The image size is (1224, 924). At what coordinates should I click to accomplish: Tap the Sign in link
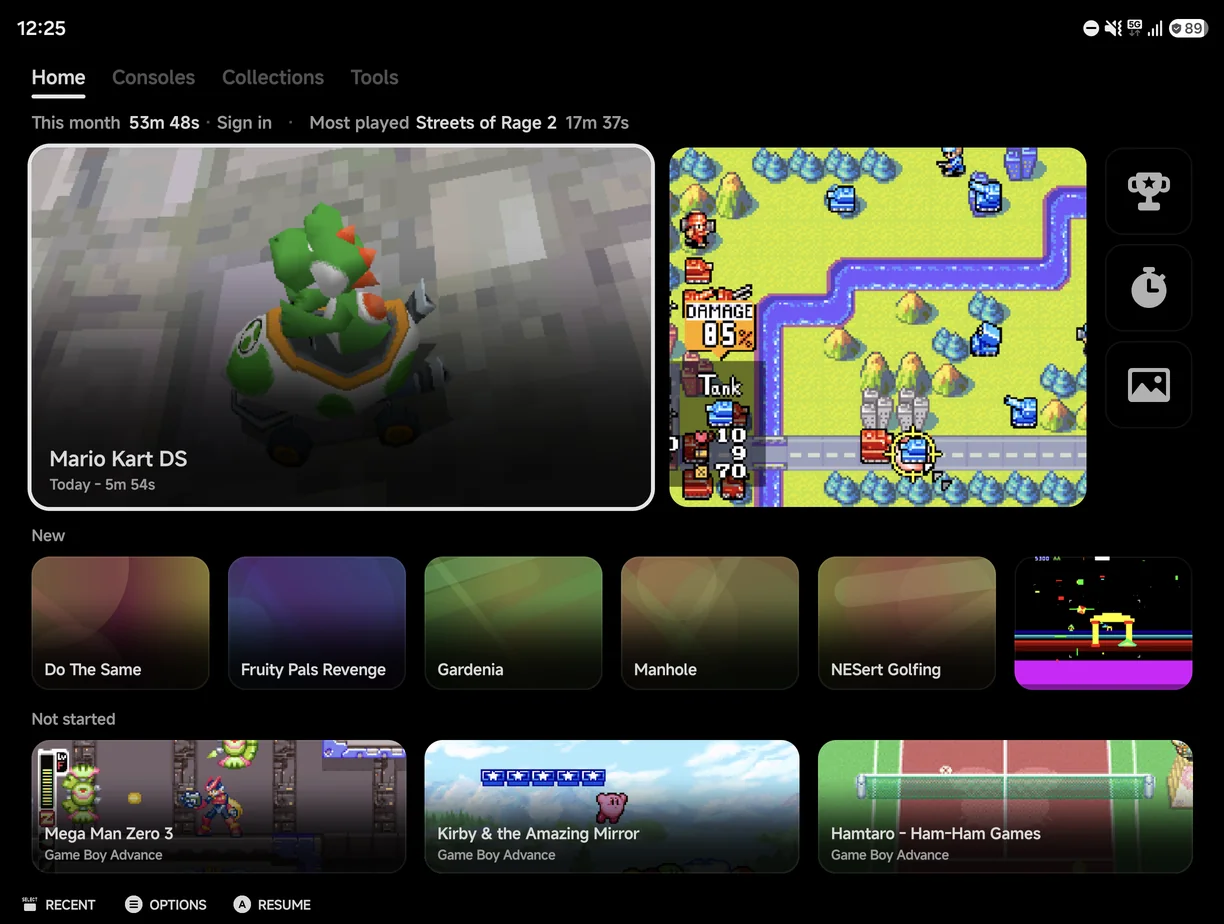click(x=244, y=123)
